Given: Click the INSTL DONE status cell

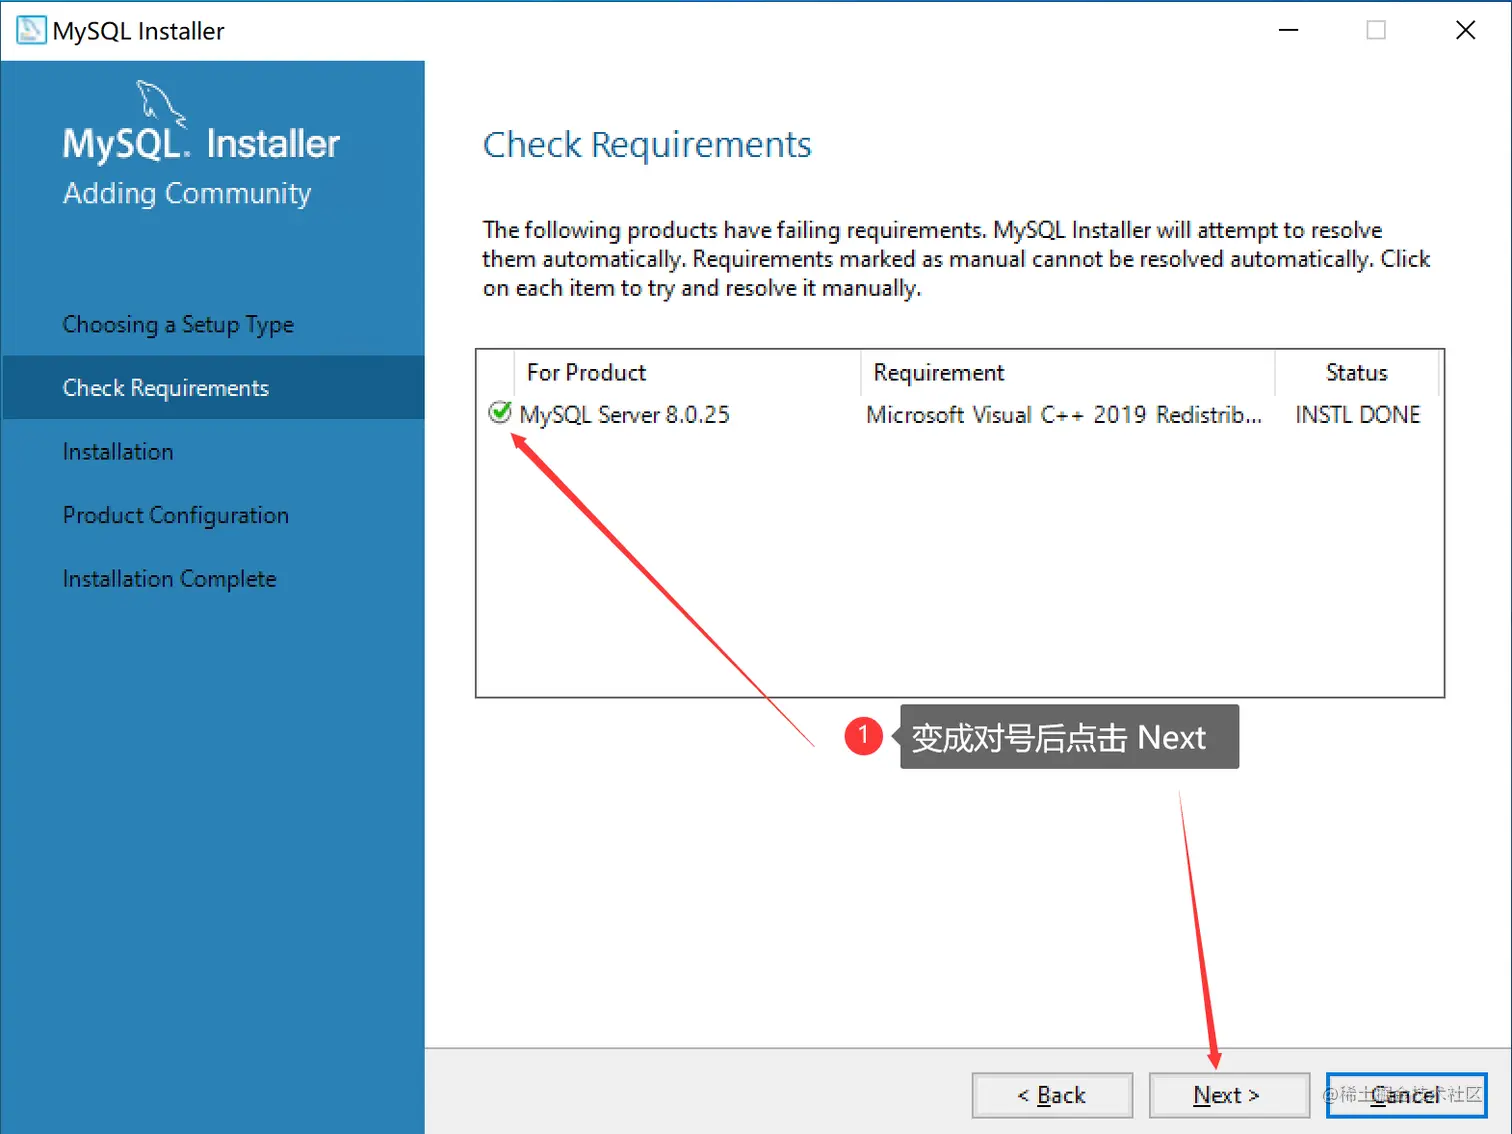Looking at the screenshot, I should pos(1358,414).
